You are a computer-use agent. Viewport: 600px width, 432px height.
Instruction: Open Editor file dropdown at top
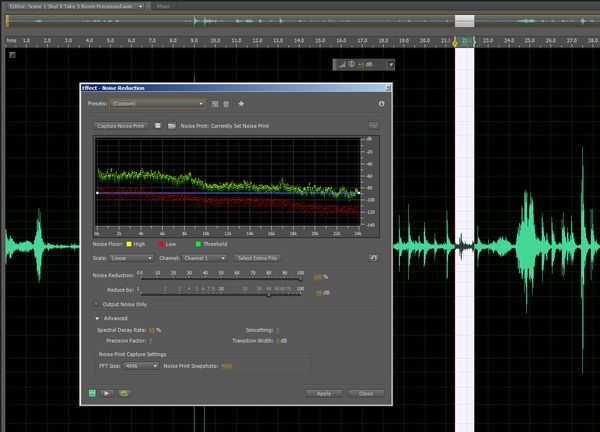141,7
